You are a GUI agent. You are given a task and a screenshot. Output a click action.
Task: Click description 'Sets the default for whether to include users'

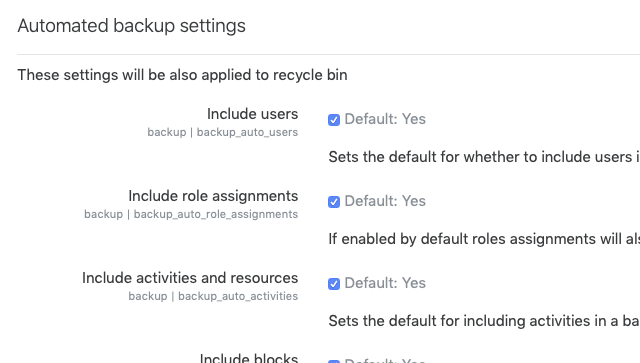pyautogui.click(x=484, y=157)
